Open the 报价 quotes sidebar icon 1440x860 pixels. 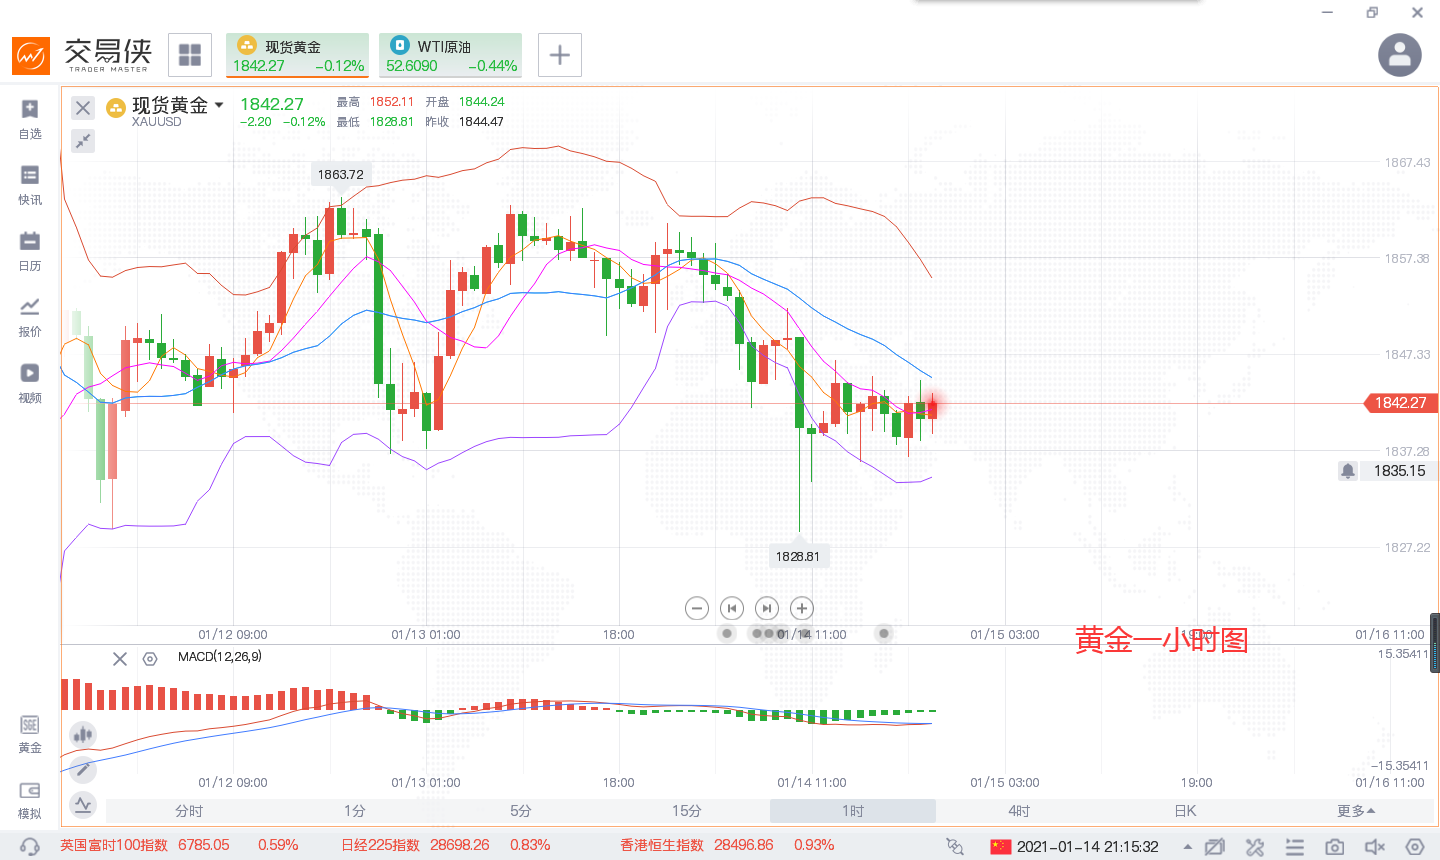(x=30, y=316)
